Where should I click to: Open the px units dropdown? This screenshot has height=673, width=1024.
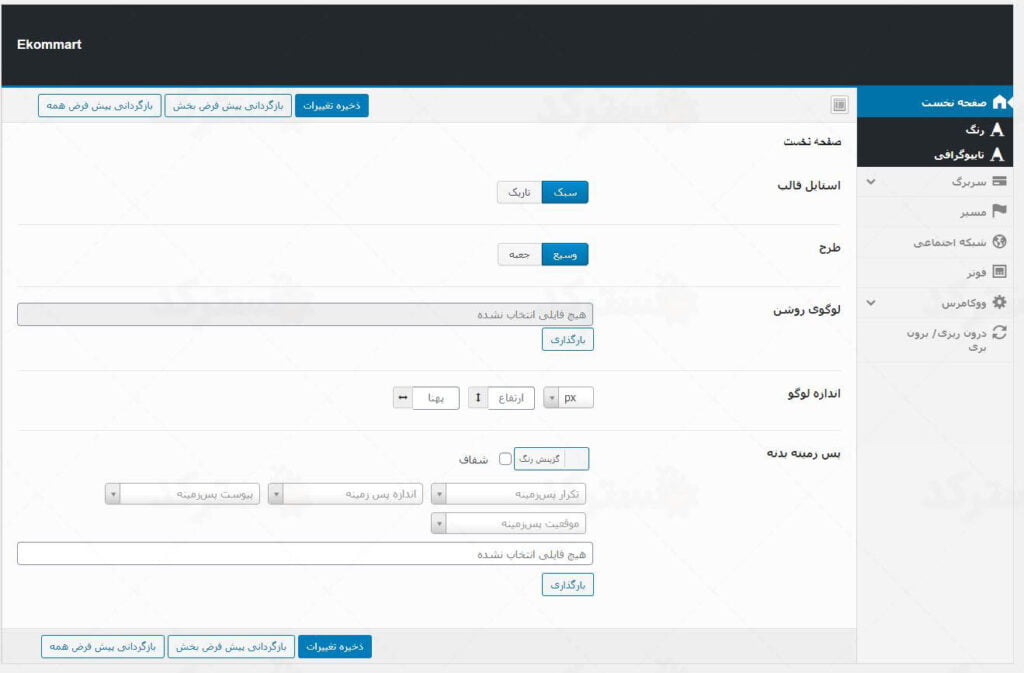568,398
